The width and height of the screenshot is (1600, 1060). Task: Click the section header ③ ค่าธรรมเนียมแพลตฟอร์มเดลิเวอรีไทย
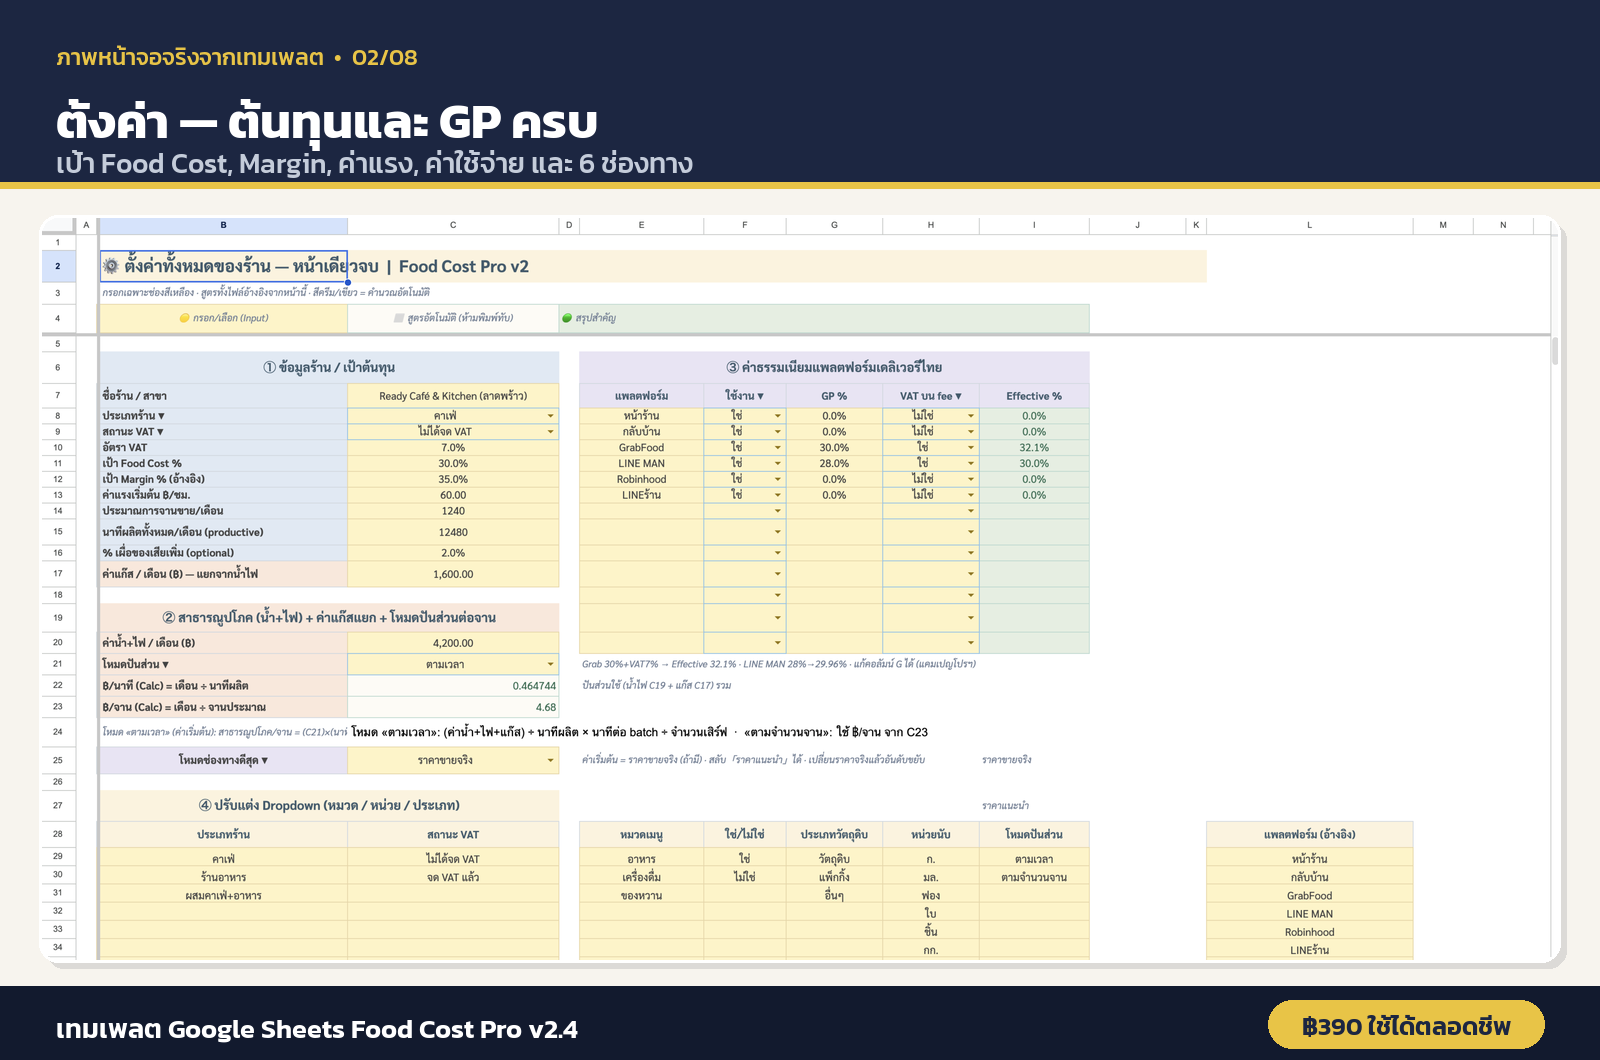pyautogui.click(x=834, y=367)
